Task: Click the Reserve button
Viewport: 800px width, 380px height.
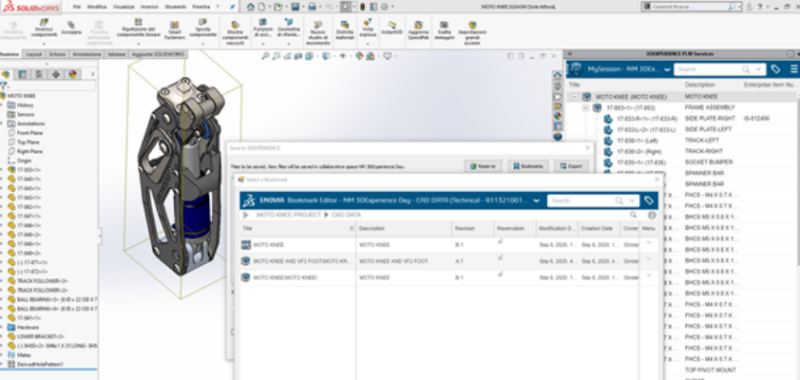Action: (483, 166)
